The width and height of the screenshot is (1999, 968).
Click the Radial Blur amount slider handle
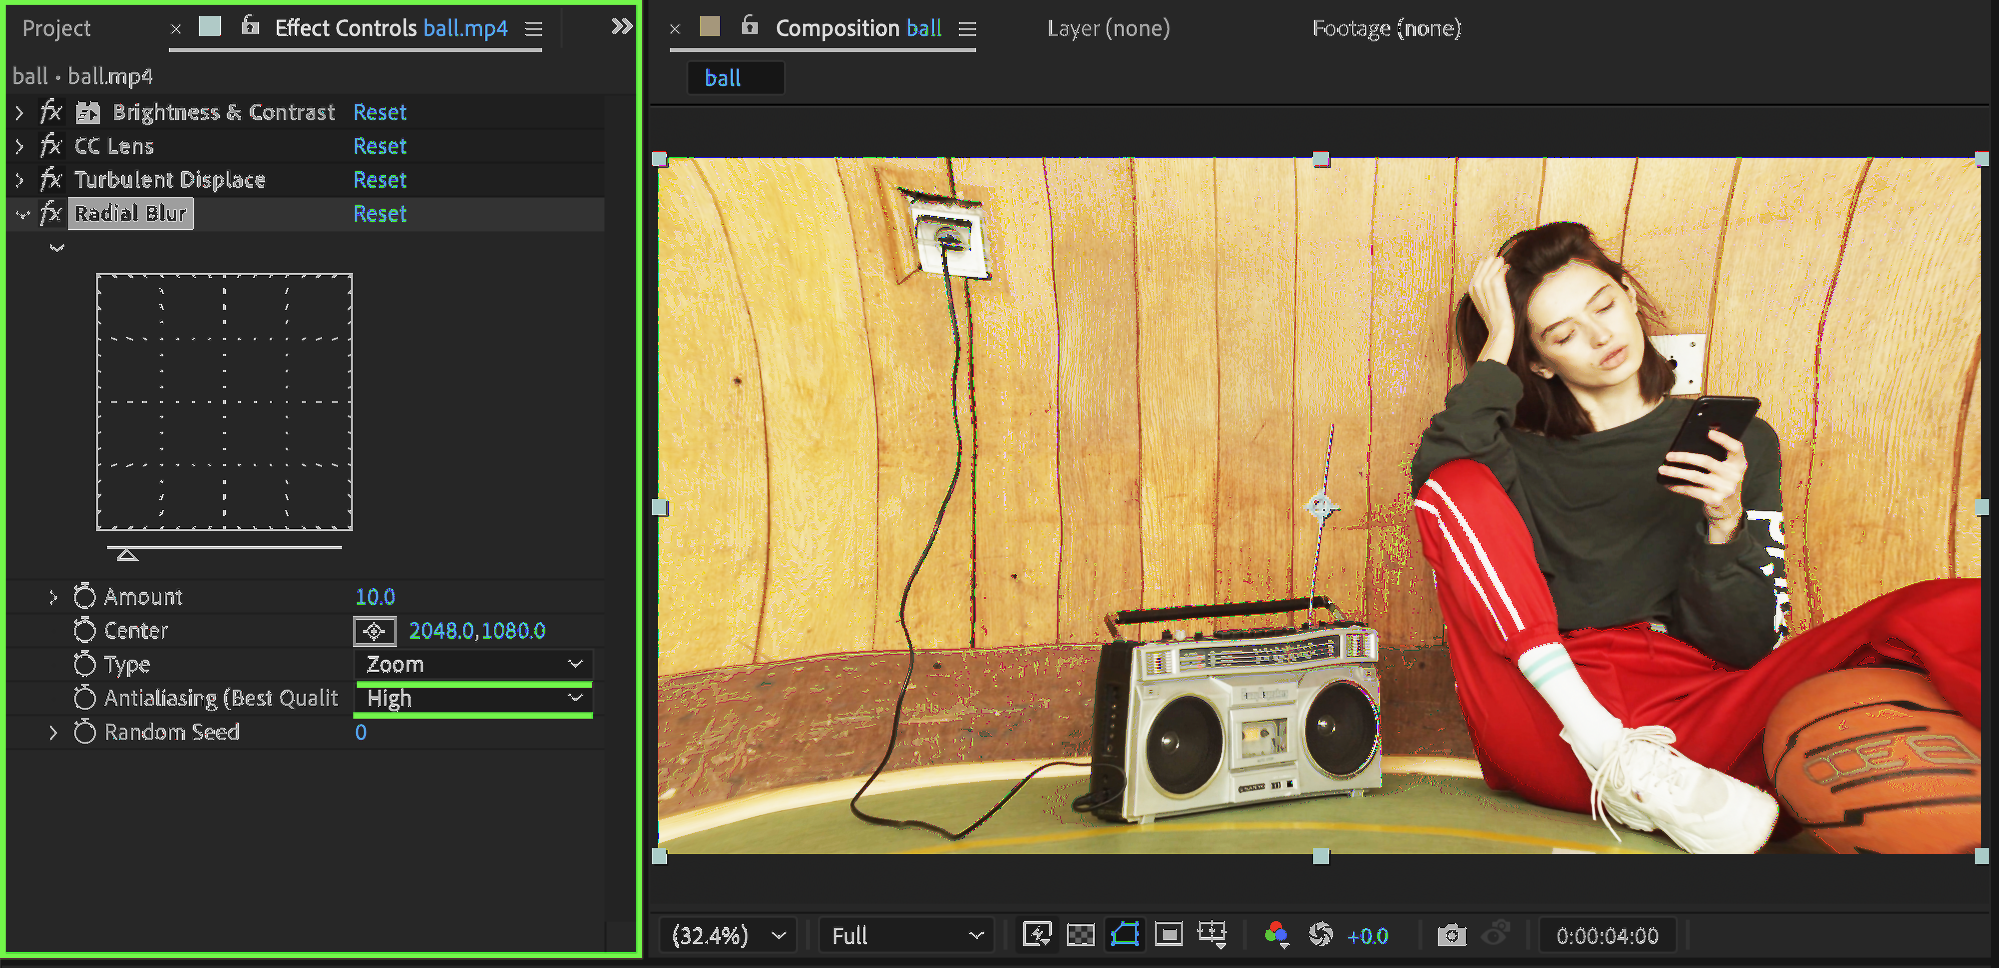click(x=127, y=554)
